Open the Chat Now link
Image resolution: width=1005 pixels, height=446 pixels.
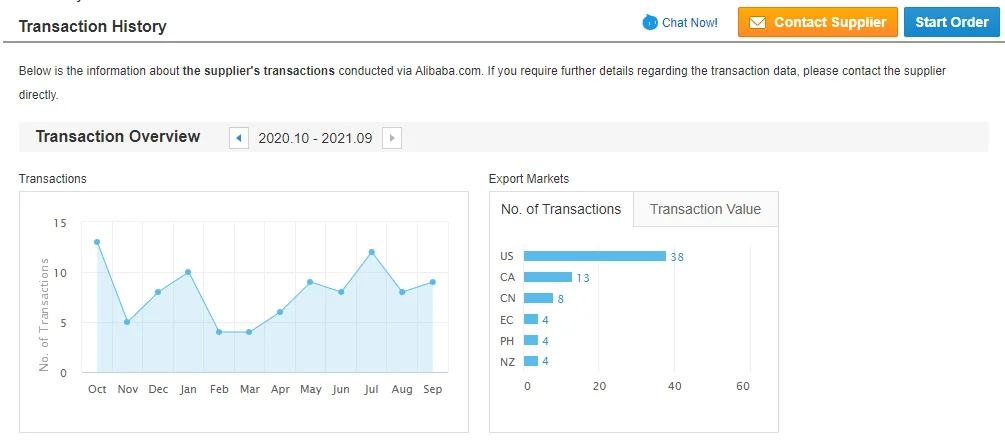tap(689, 22)
